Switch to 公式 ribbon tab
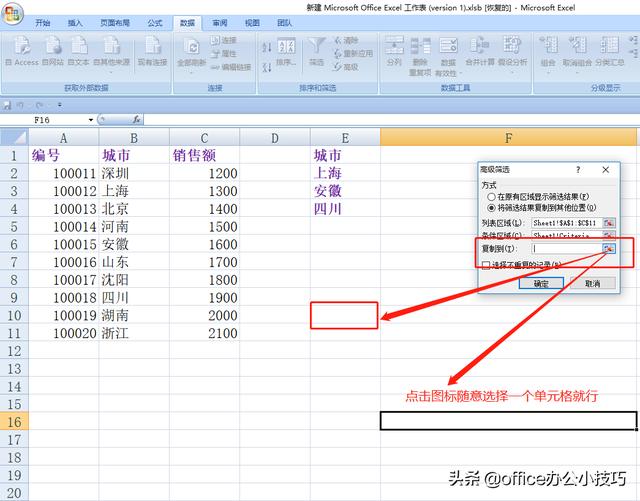 [x=155, y=23]
